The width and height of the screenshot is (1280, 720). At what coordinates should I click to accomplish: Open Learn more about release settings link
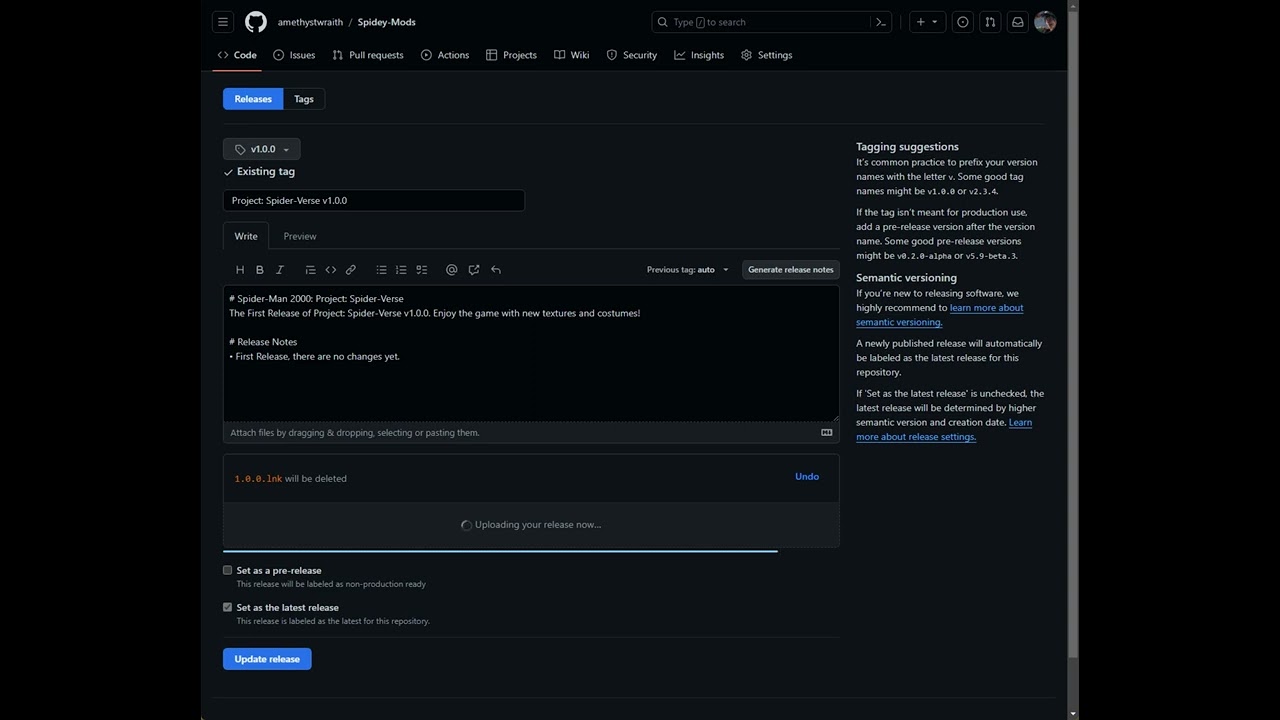pyautogui.click(x=944, y=430)
